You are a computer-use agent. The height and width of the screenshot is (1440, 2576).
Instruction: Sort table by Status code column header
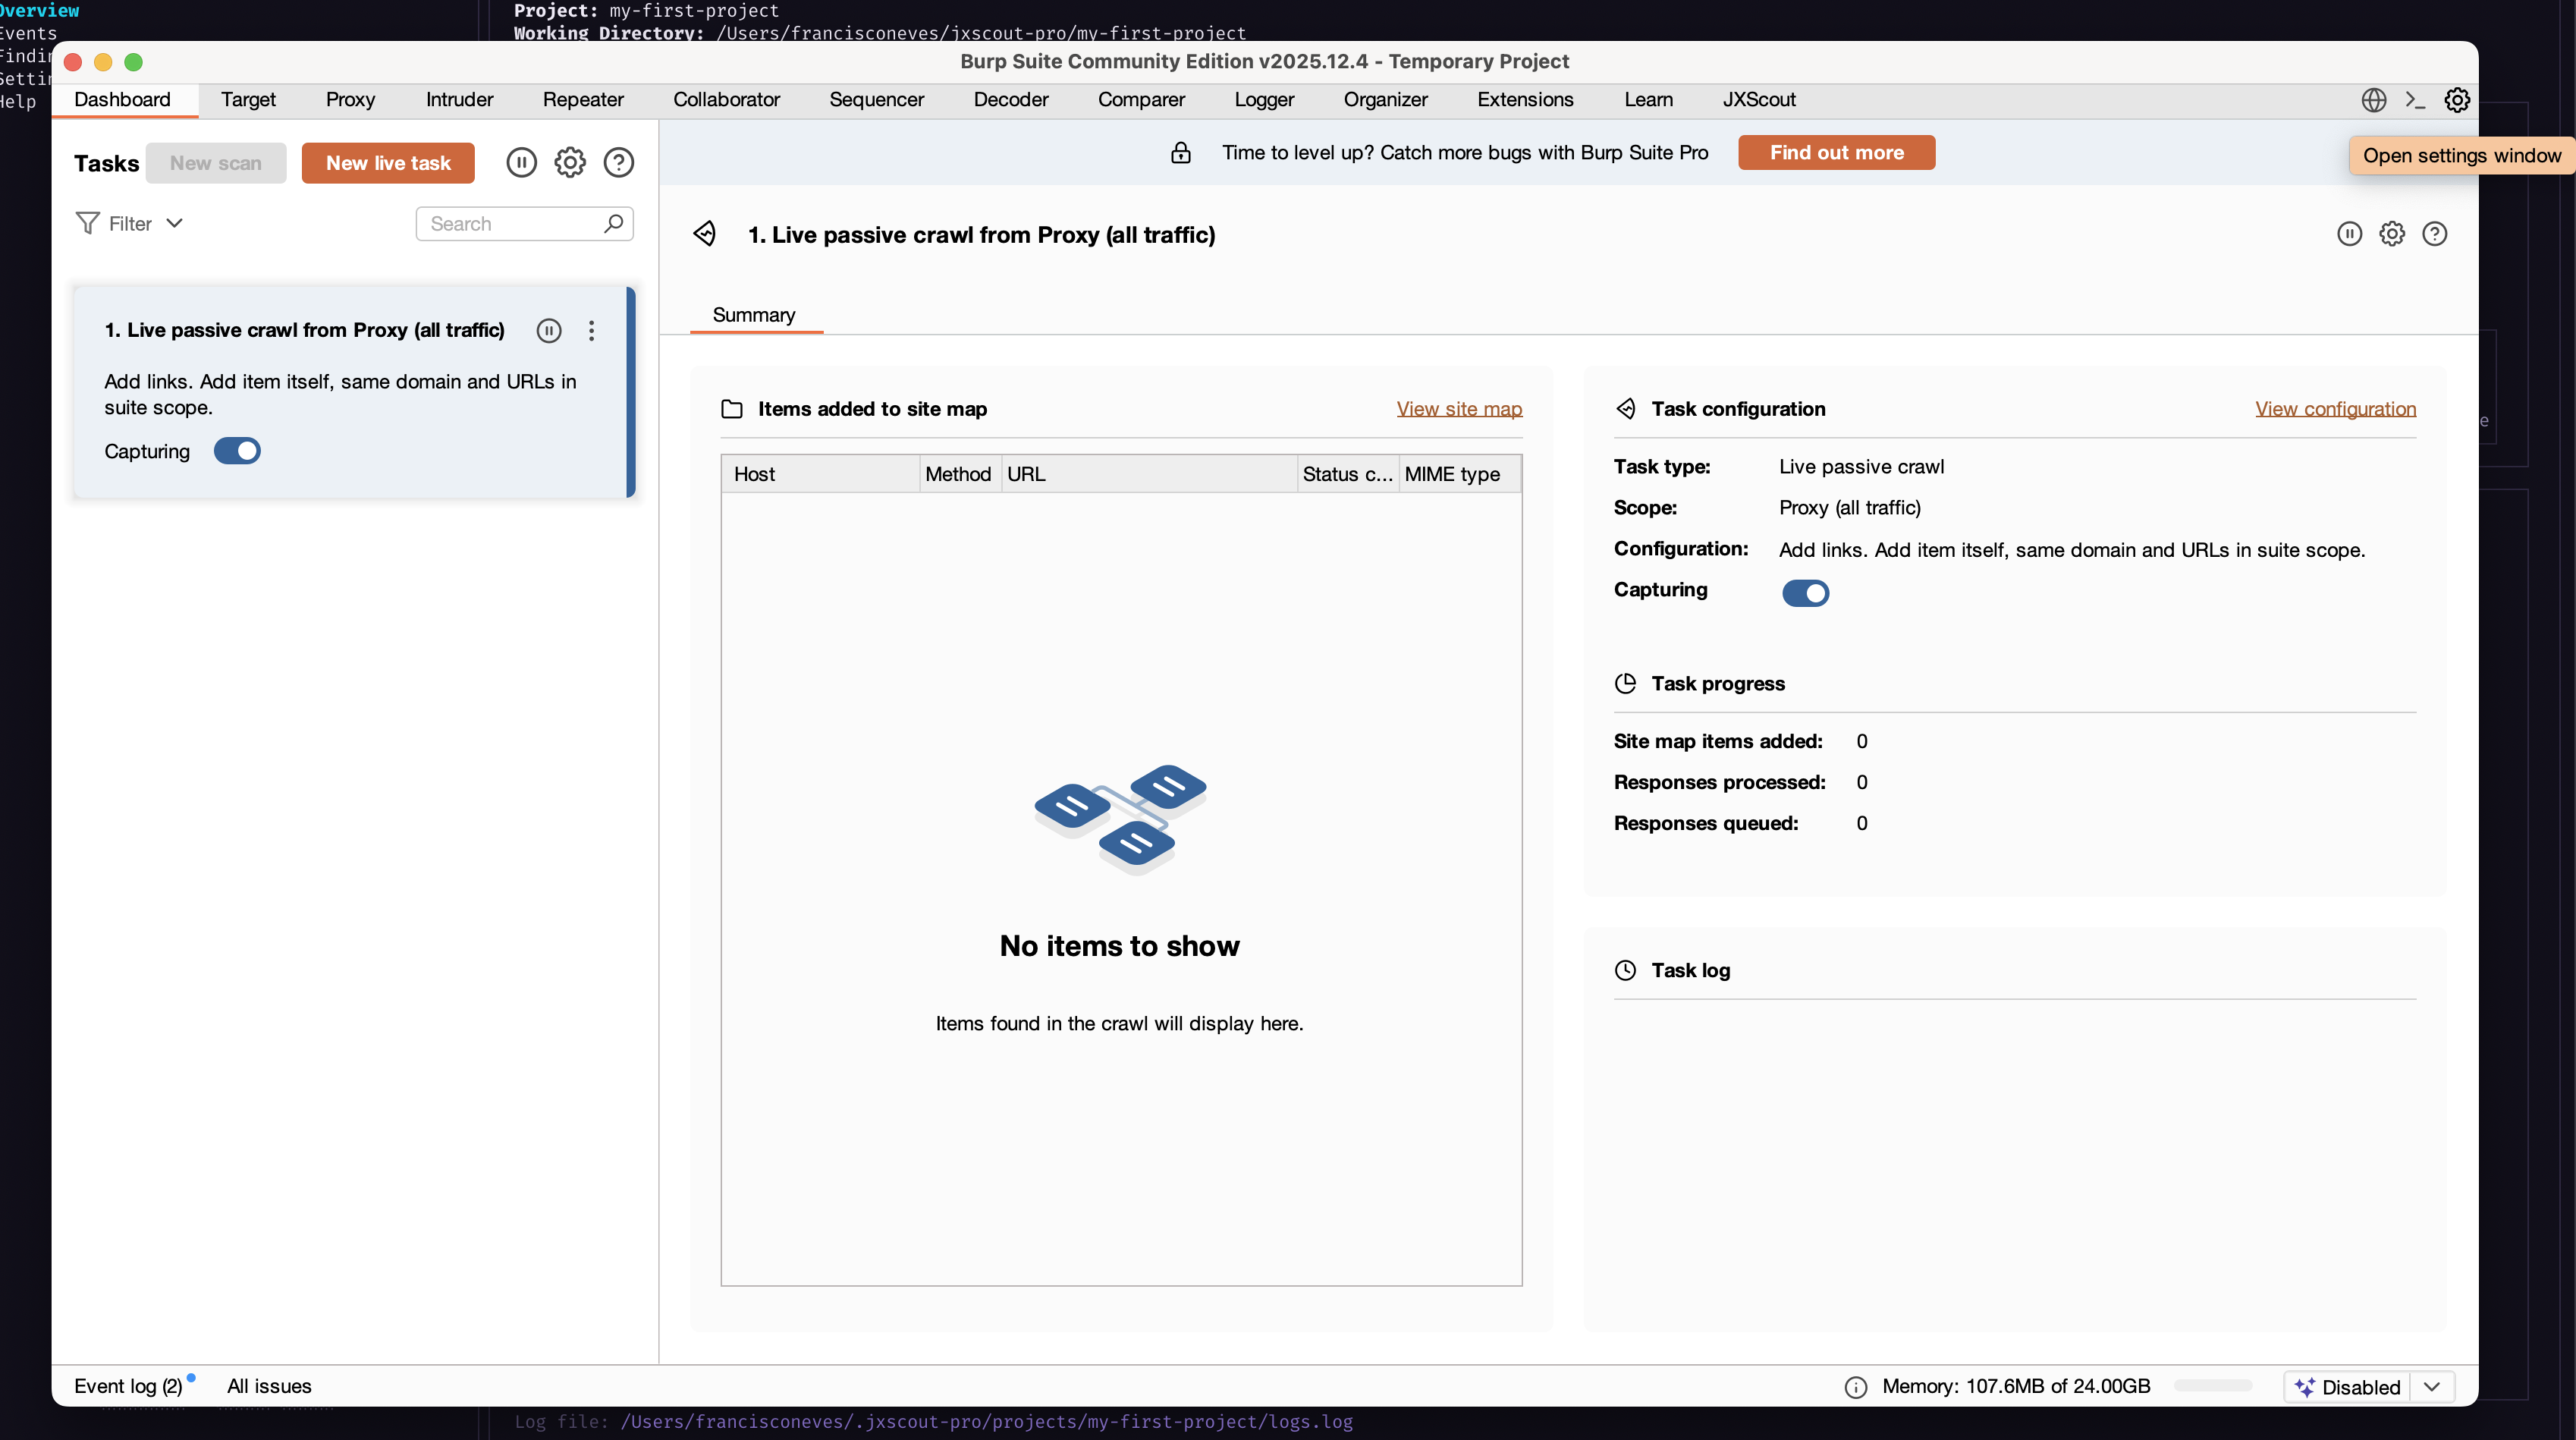tap(1347, 474)
